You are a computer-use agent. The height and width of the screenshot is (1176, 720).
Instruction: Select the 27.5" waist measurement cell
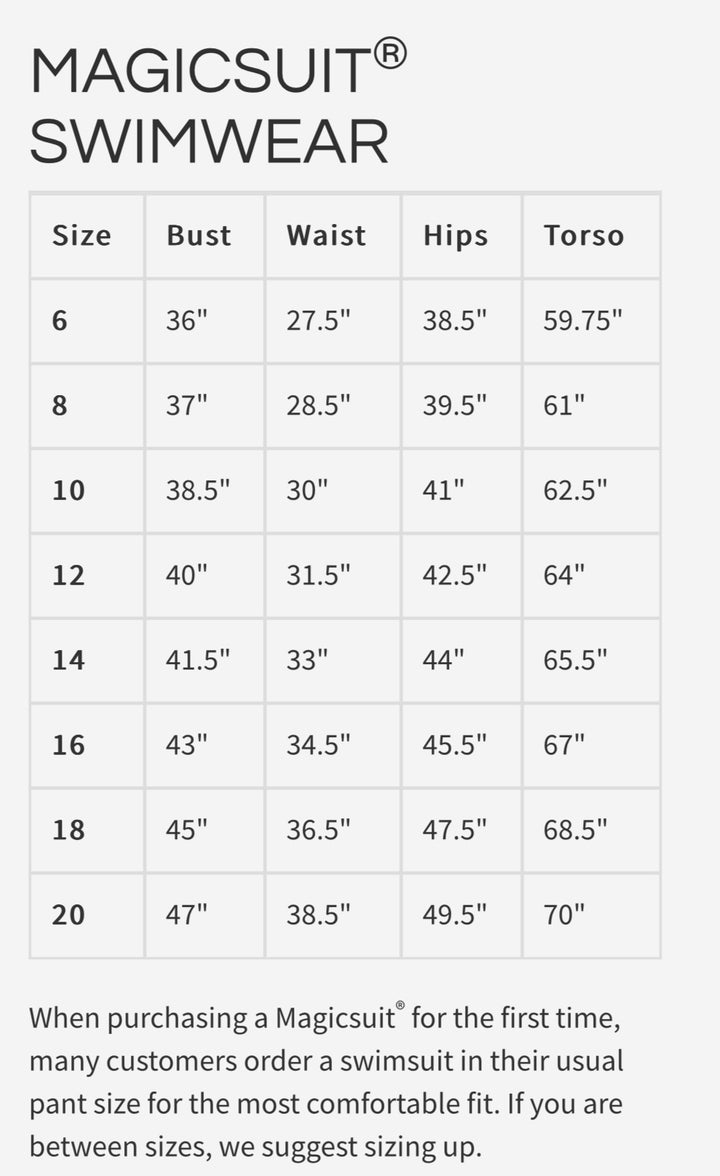pyautogui.click(x=319, y=321)
